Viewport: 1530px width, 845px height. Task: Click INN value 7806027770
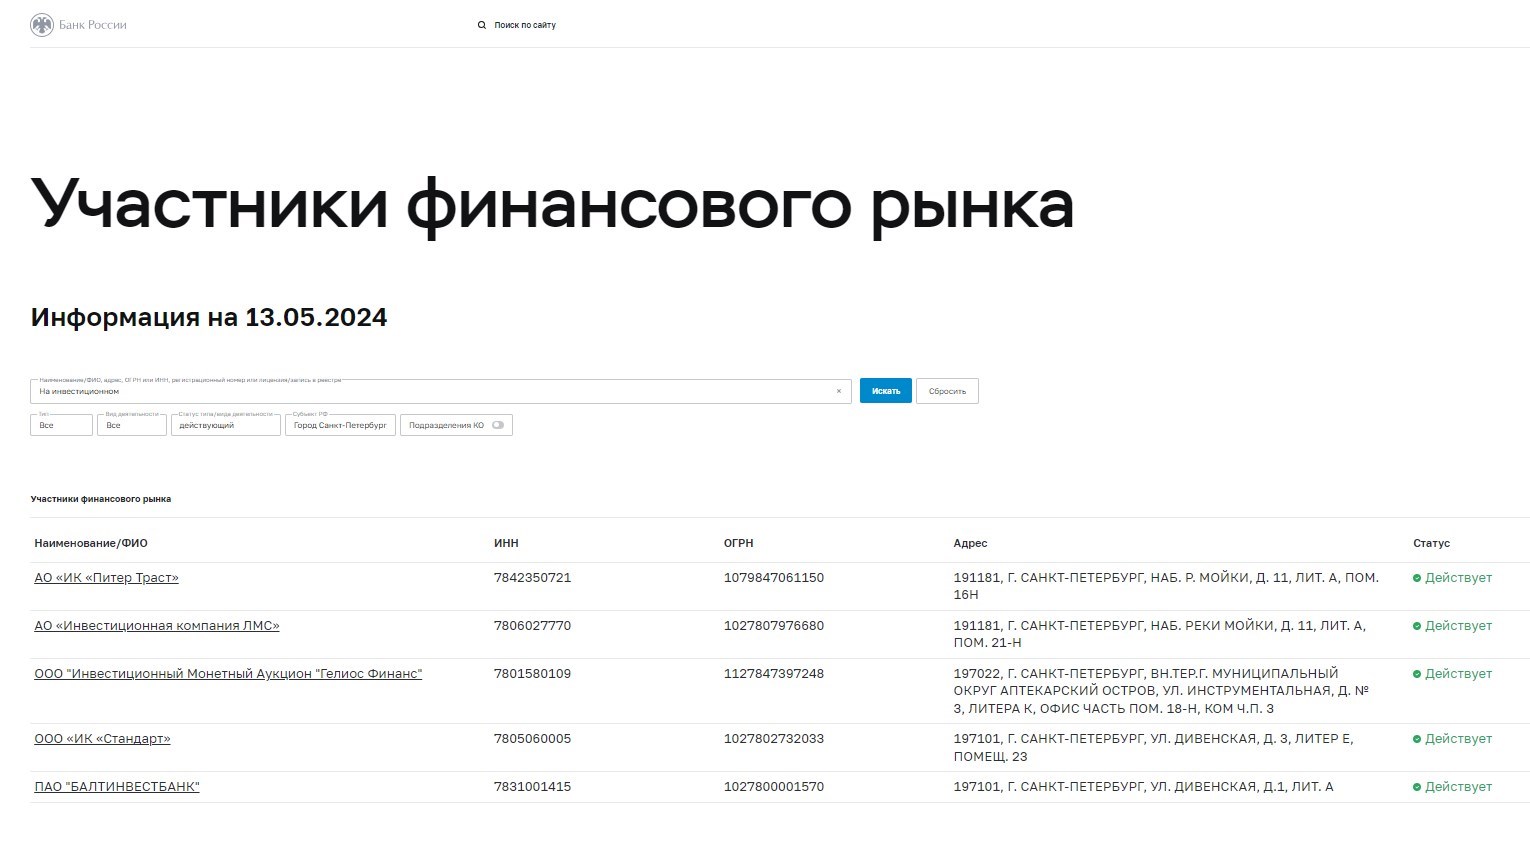[x=532, y=626]
